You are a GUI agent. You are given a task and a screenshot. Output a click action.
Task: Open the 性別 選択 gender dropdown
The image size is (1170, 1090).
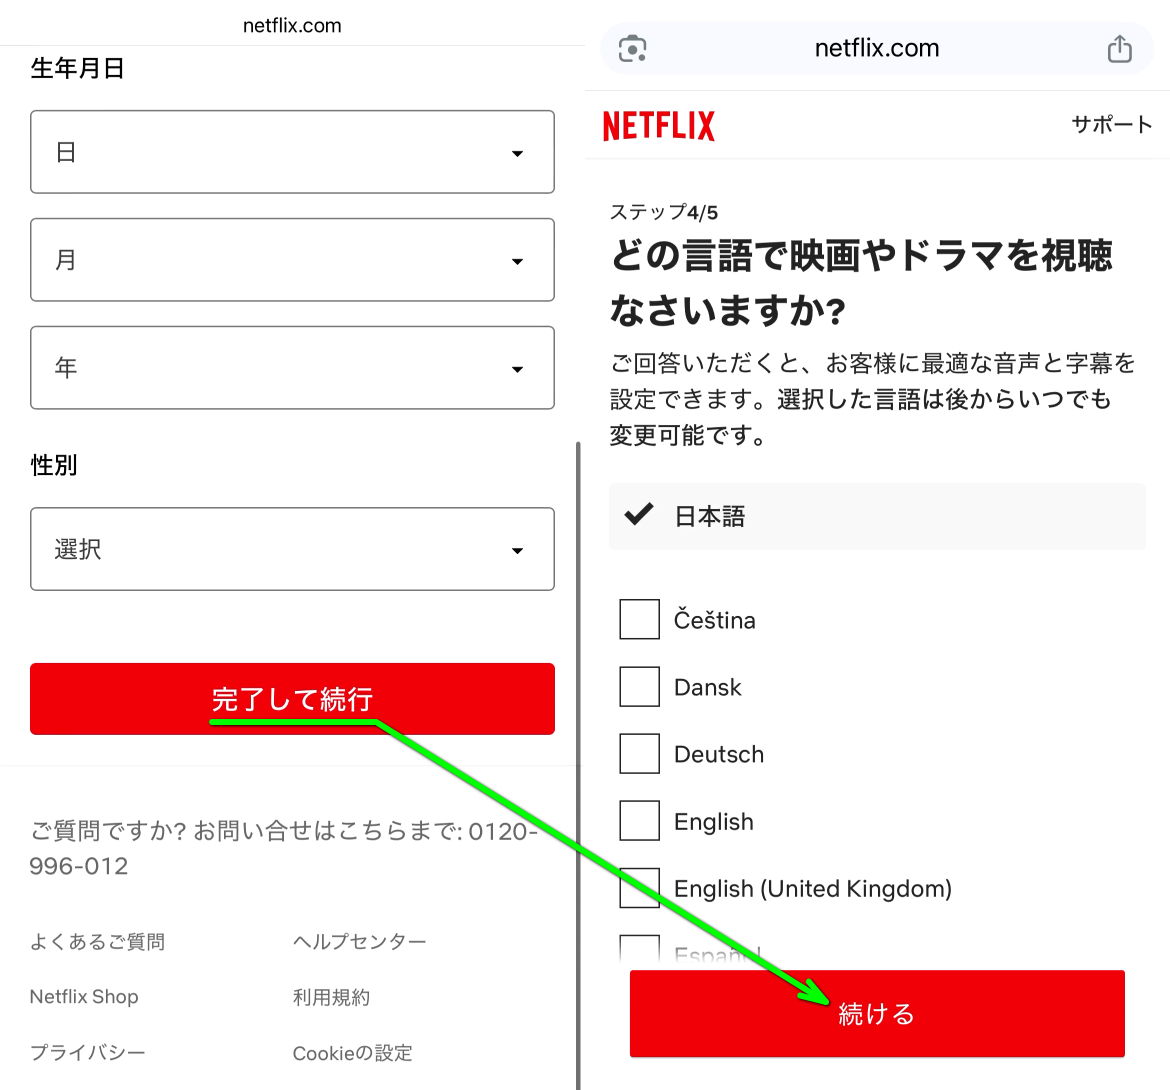[292, 549]
